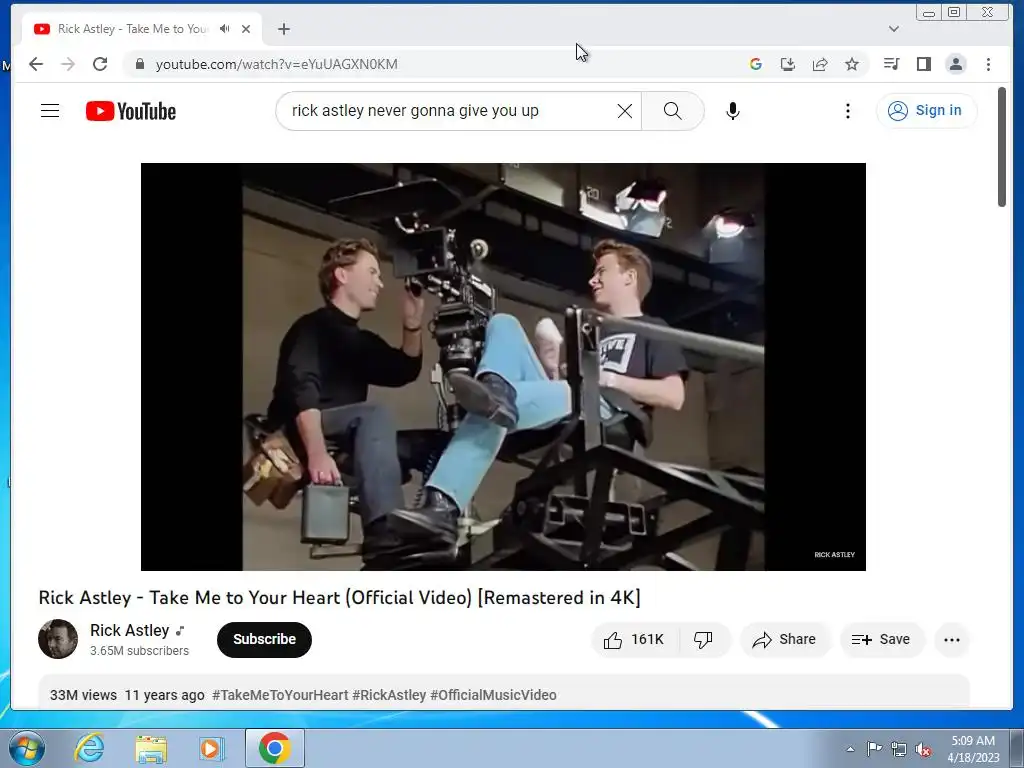
Task: Open the network tray icon
Action: coord(899,749)
